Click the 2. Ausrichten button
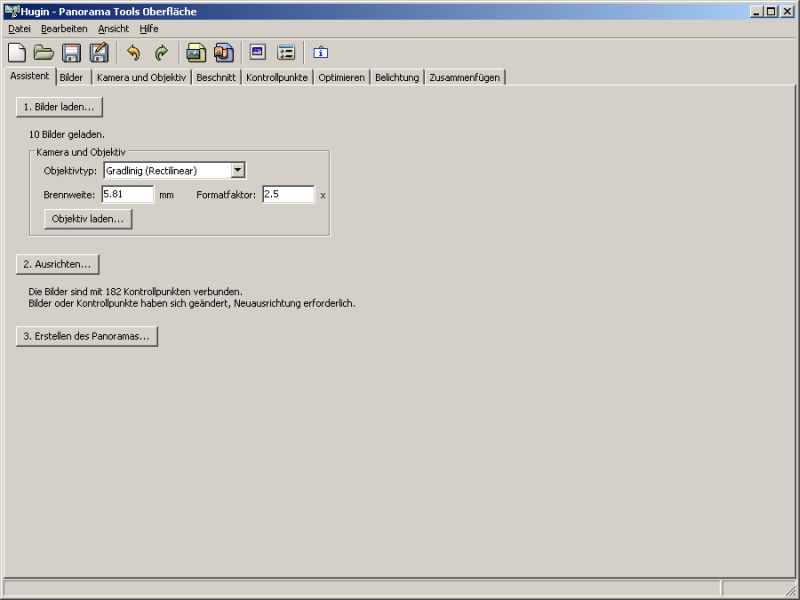The image size is (800, 600). tap(57, 264)
